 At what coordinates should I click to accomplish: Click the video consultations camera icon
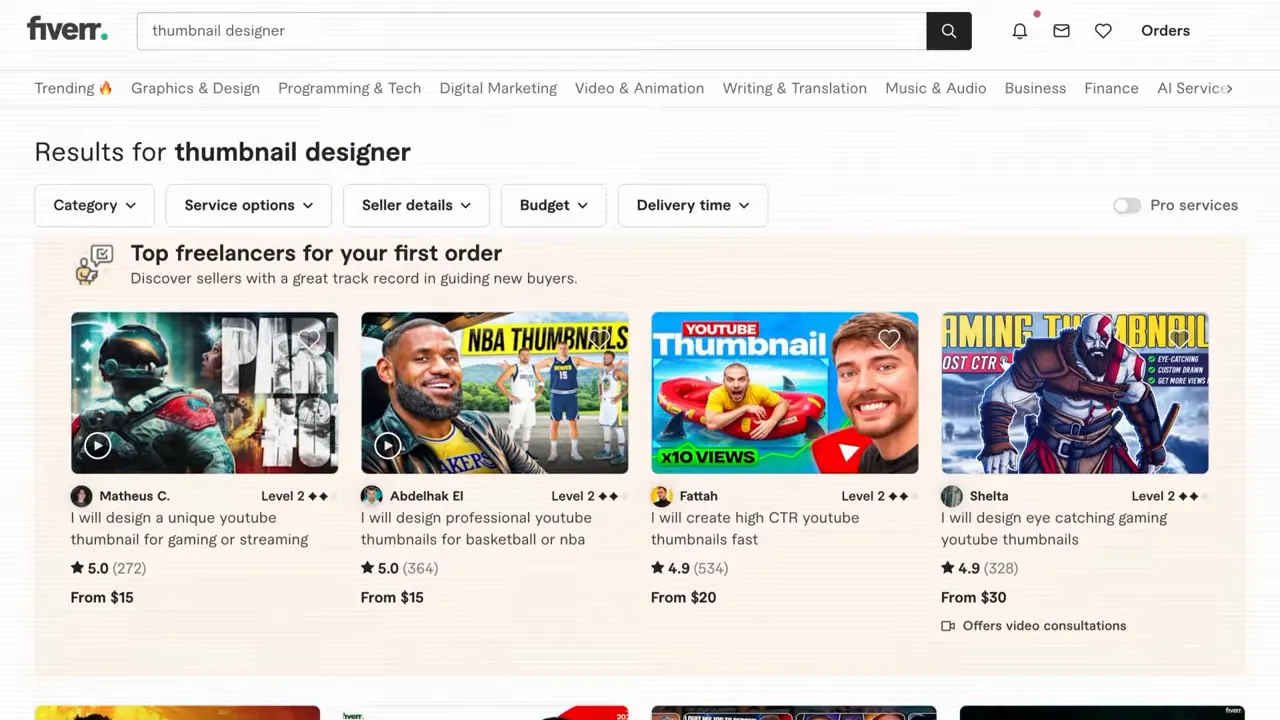pyautogui.click(x=948, y=626)
